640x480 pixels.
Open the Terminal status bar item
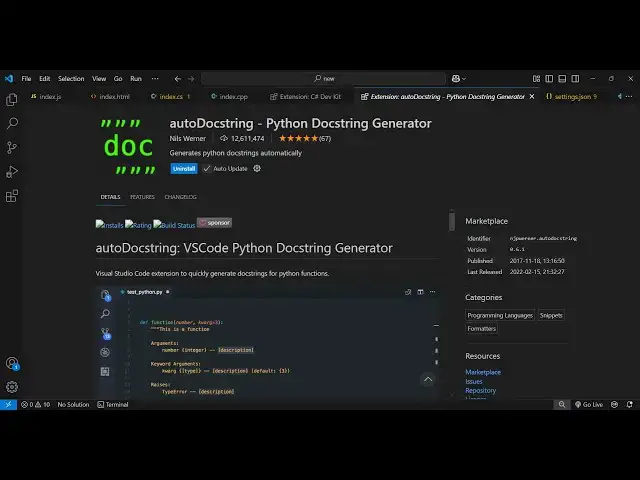click(x=113, y=404)
